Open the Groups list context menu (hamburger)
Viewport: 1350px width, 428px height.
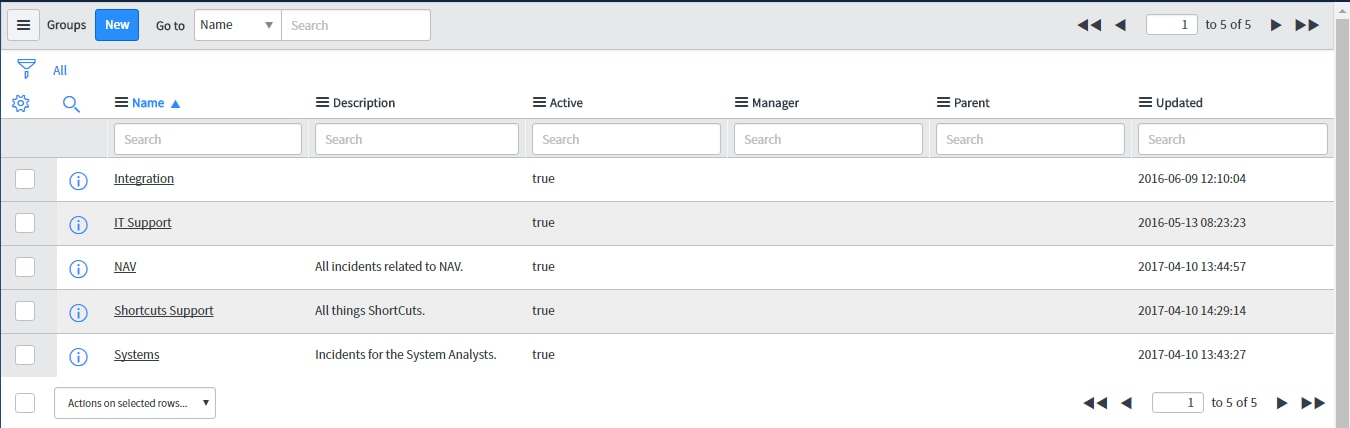(x=24, y=25)
